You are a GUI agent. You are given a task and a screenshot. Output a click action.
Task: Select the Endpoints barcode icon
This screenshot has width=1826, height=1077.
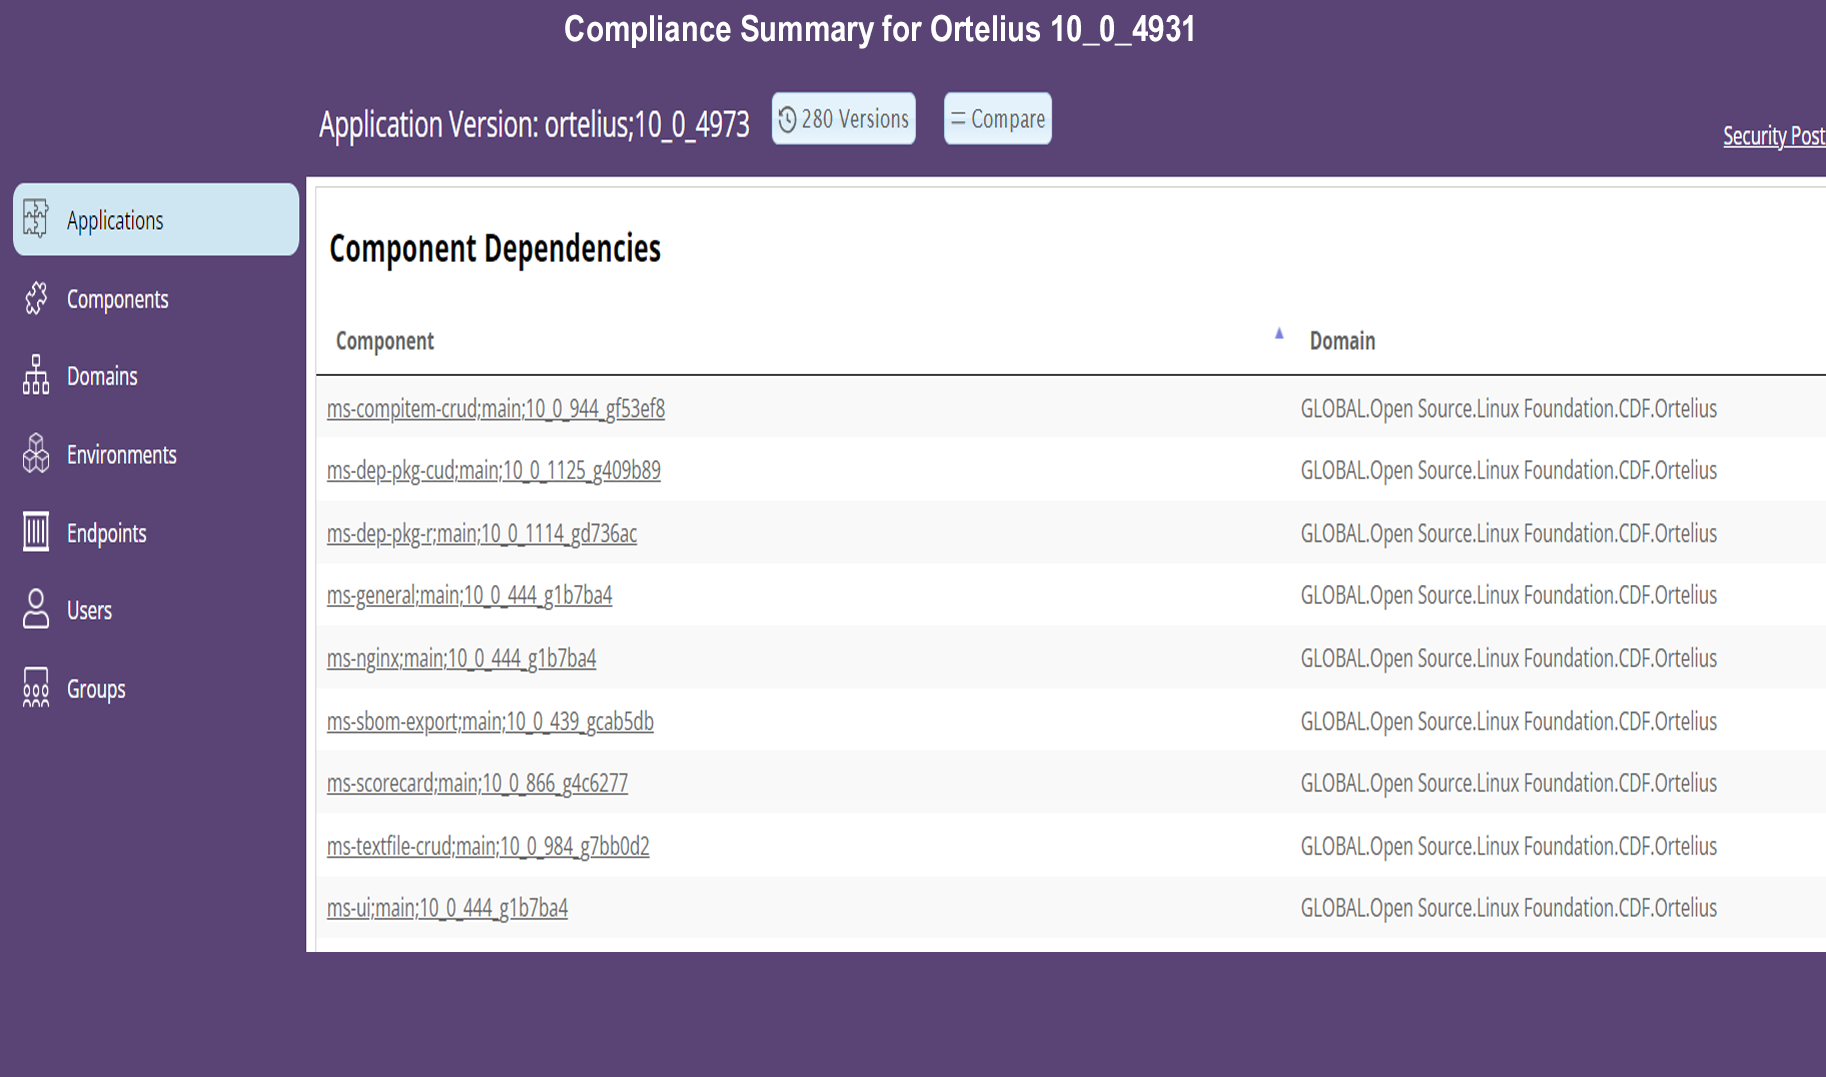36,532
